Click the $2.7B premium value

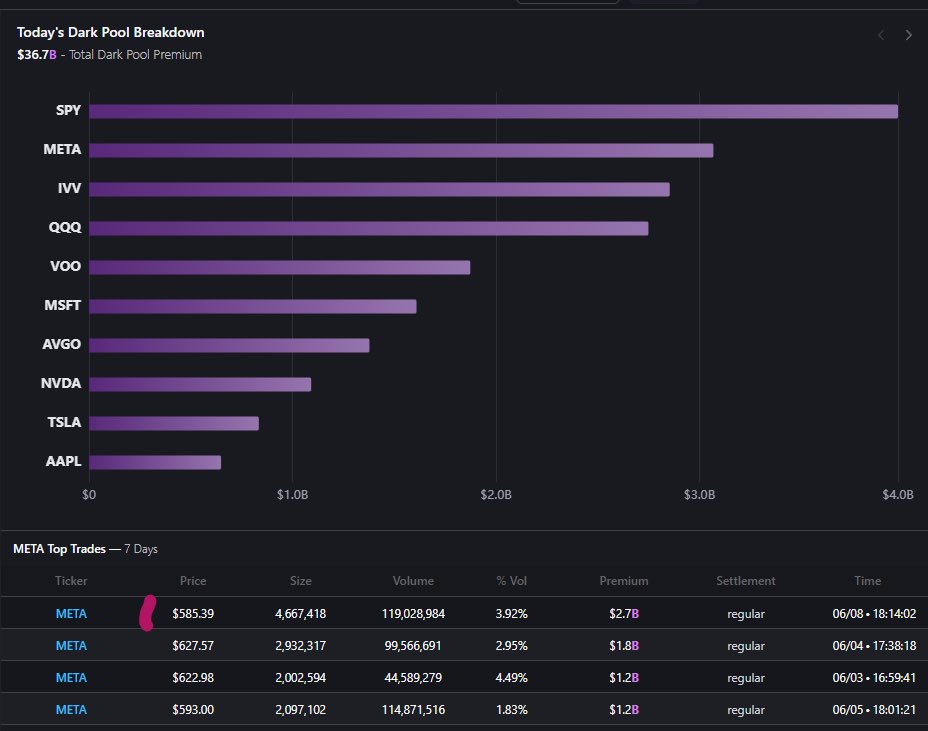click(x=624, y=614)
